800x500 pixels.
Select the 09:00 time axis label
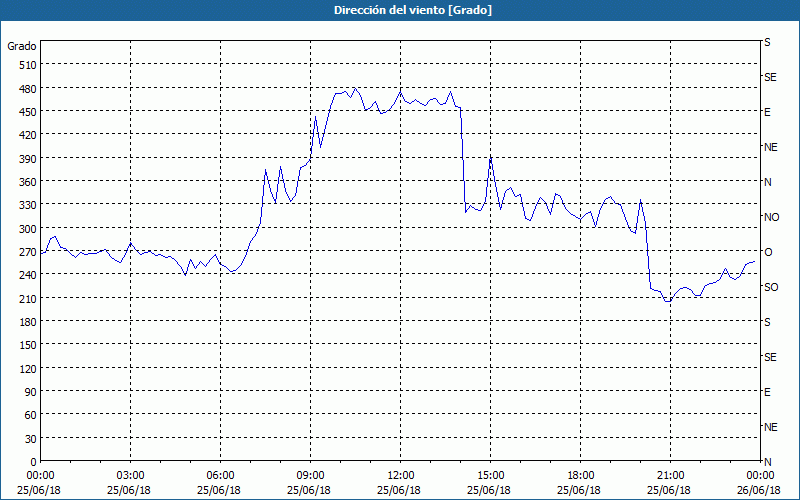pyautogui.click(x=311, y=476)
